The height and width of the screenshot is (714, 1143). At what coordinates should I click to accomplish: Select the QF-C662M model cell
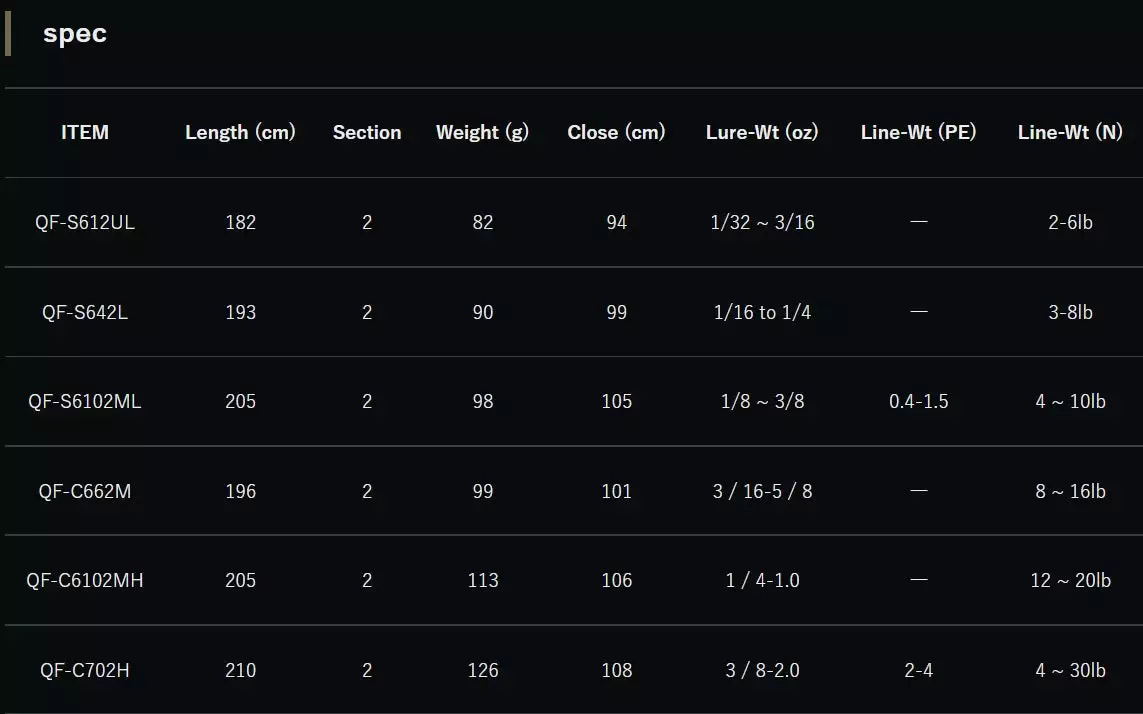[85, 491]
